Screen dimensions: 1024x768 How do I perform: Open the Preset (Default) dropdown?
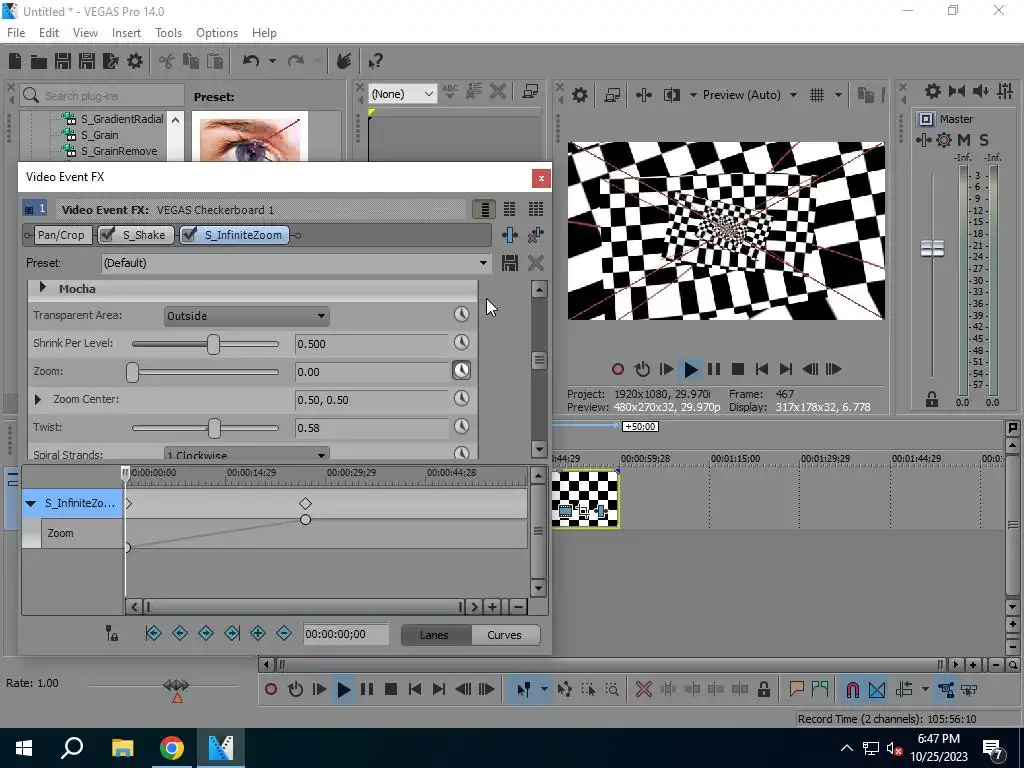click(295, 263)
